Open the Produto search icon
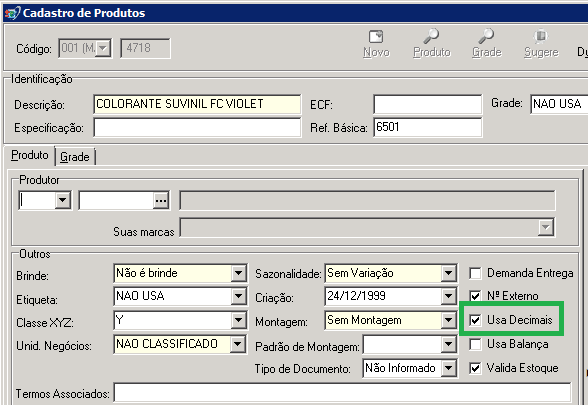Image resolution: width=588 pixels, height=405 pixels. coord(431,36)
